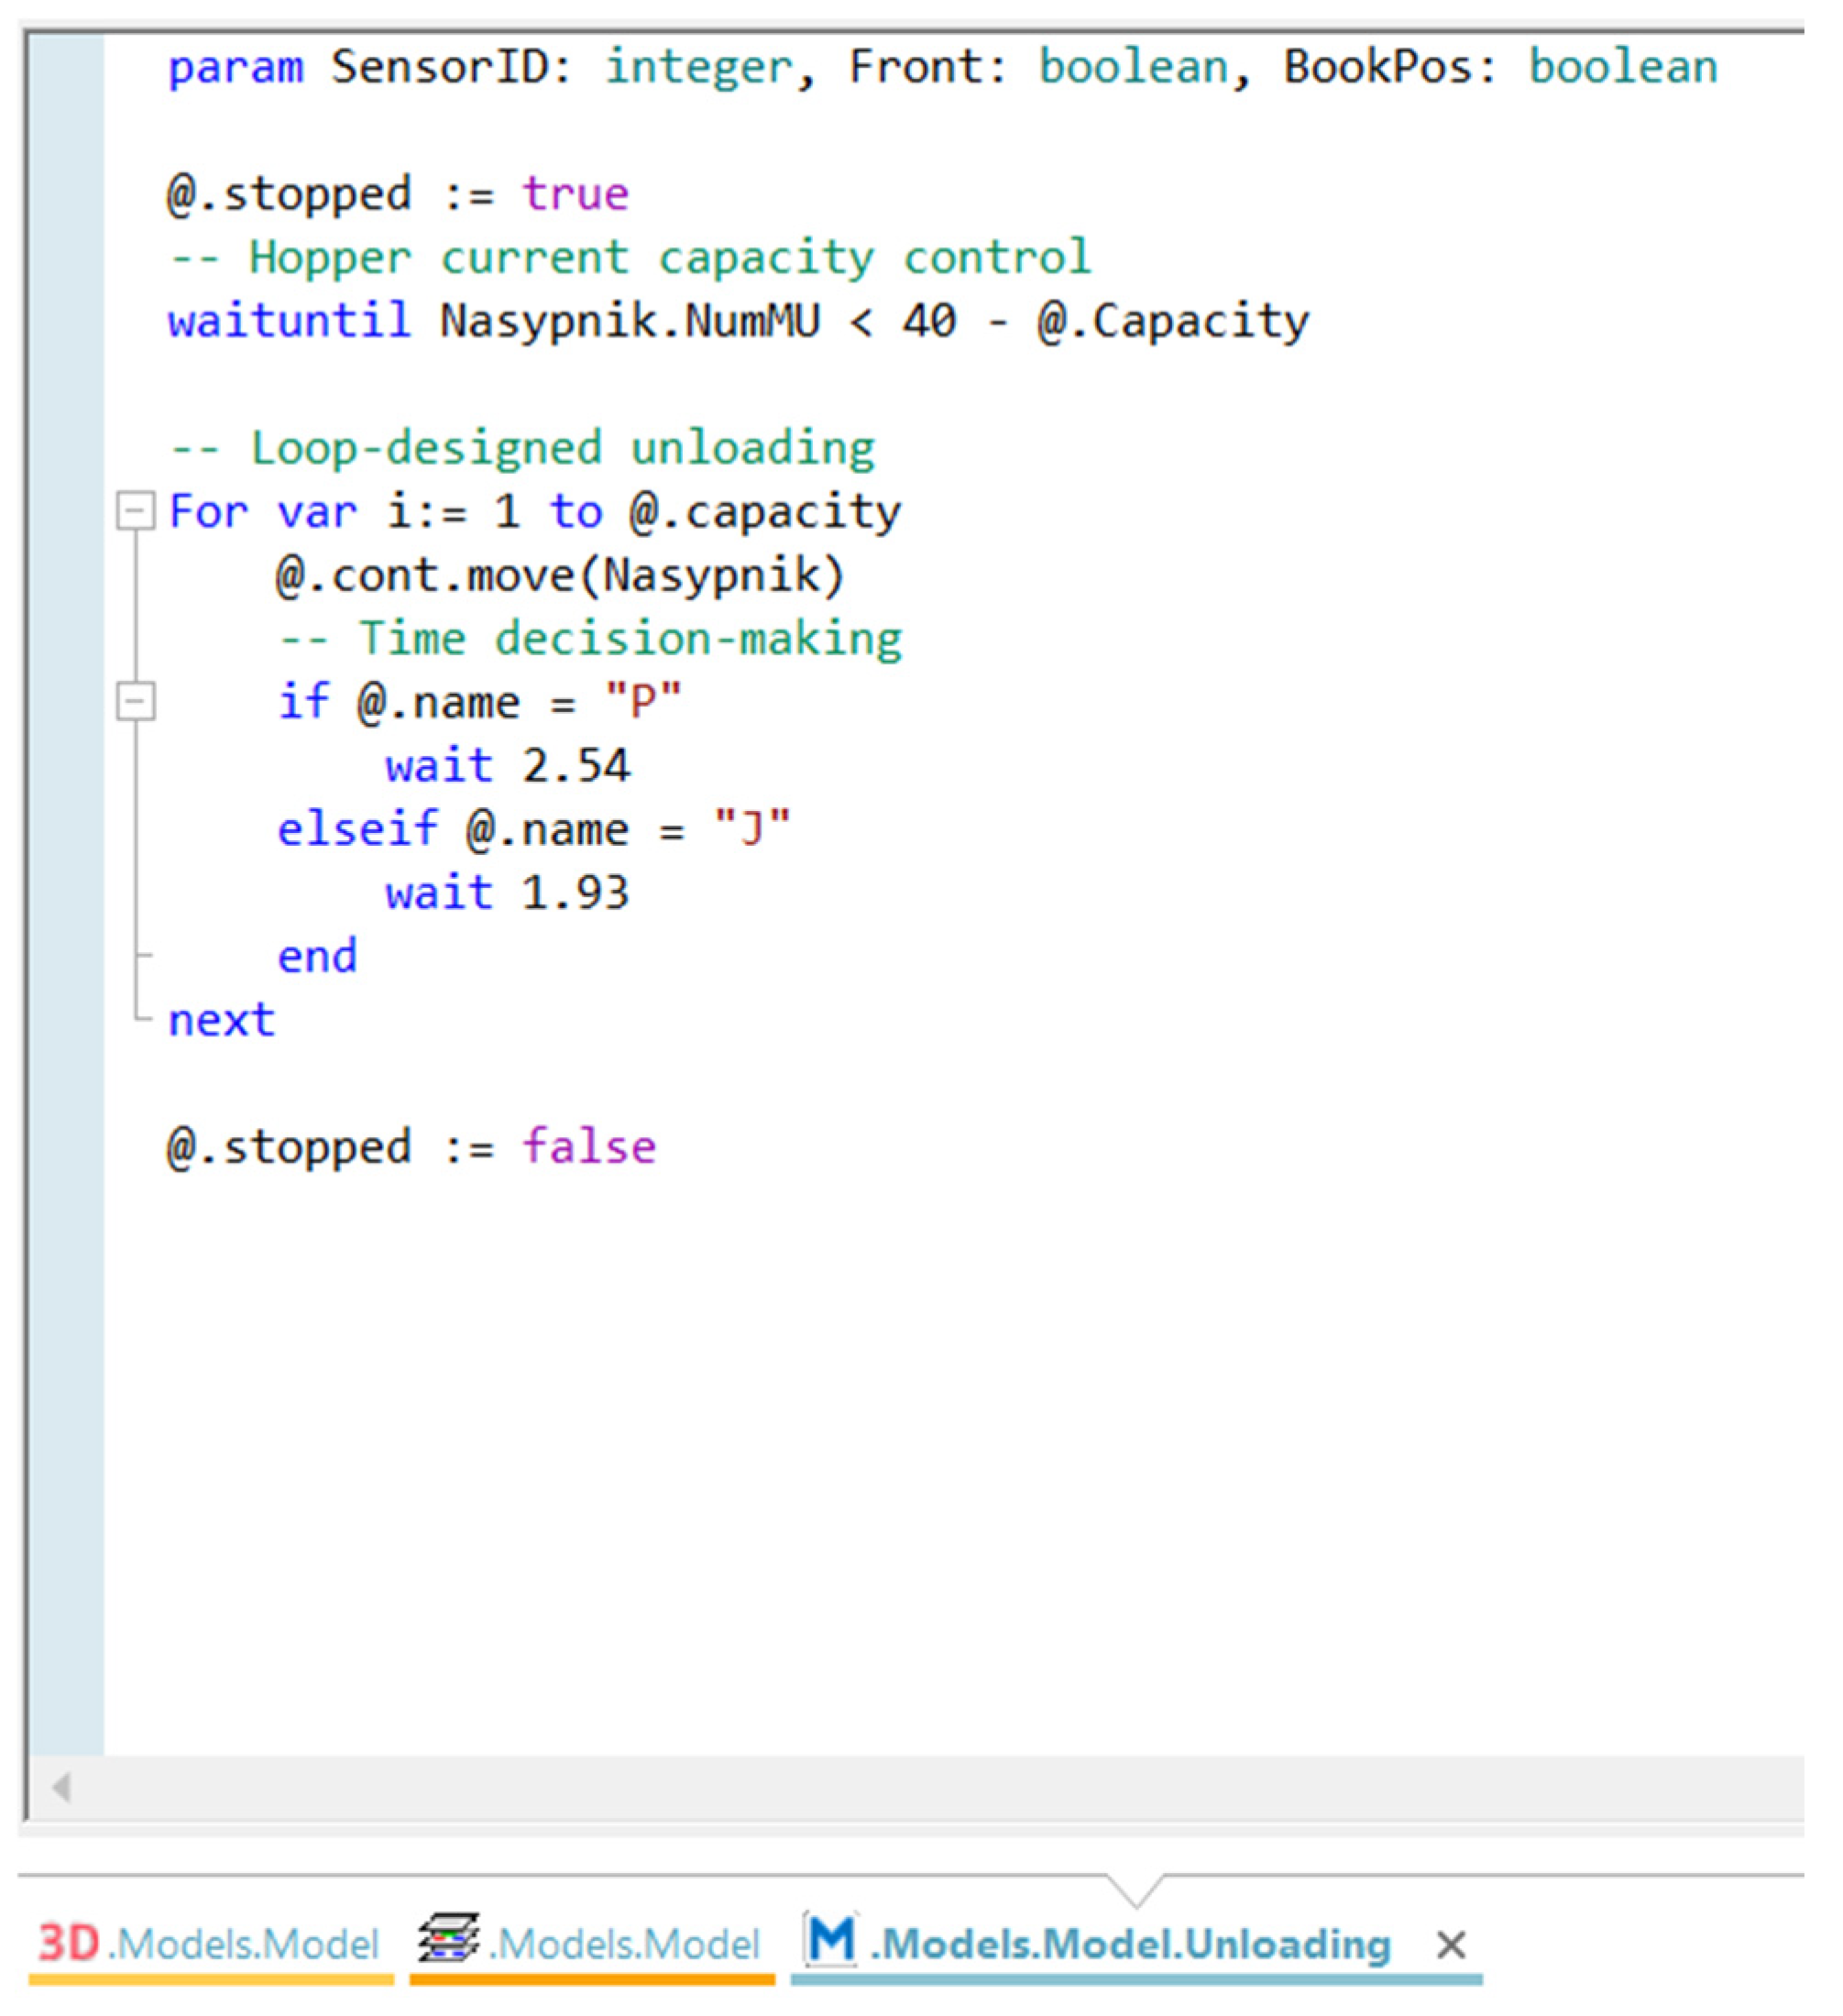Click the 'Time decision-making' comment
This screenshot has width=1843, height=2016.
coord(590,638)
